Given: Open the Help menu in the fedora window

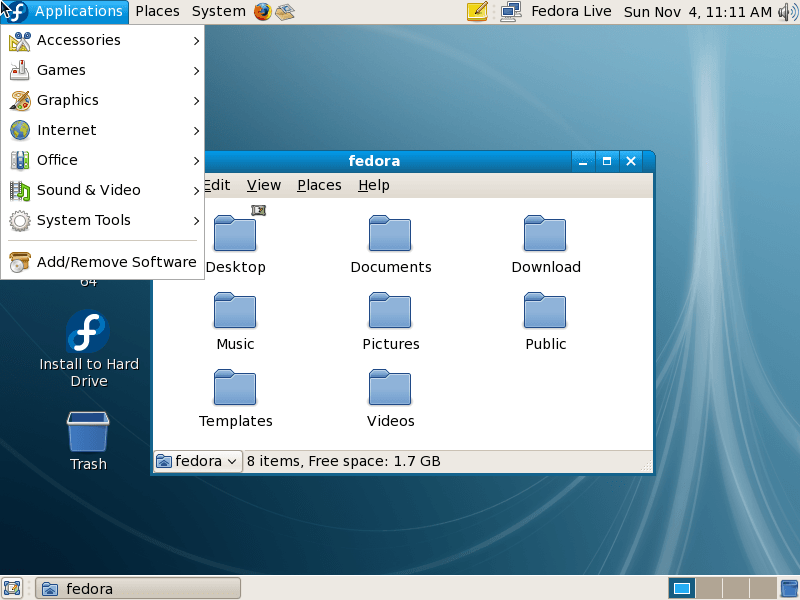Looking at the screenshot, I should coord(374,185).
